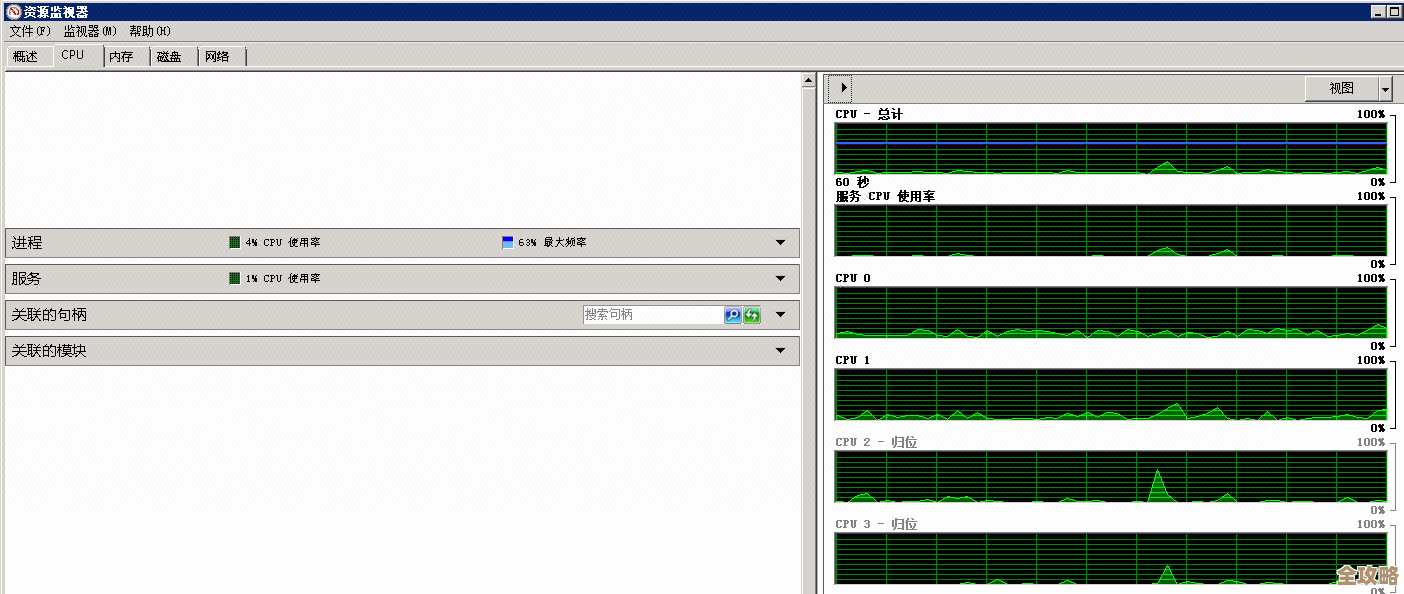Click the blue 最大频率 indicator icon
Screen dimensions: 1404x594
click(507, 243)
